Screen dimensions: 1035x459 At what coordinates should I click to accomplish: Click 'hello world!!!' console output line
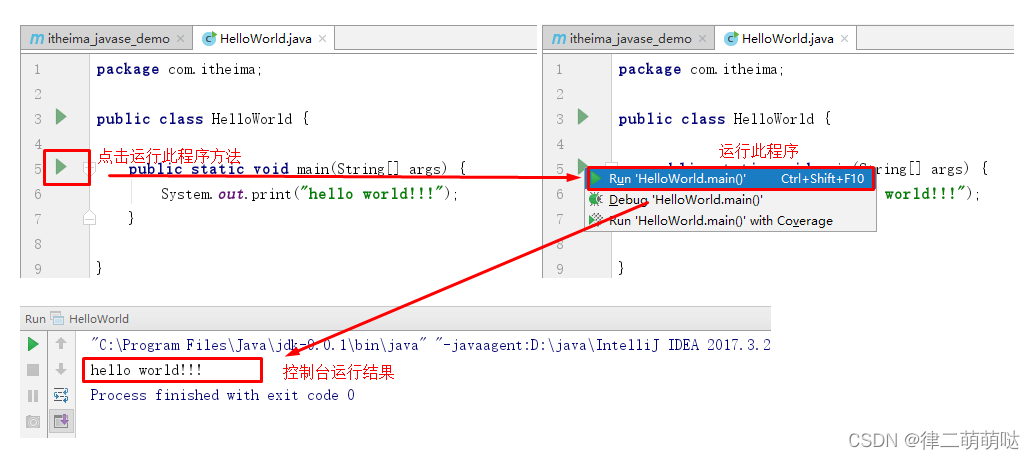pos(146,370)
